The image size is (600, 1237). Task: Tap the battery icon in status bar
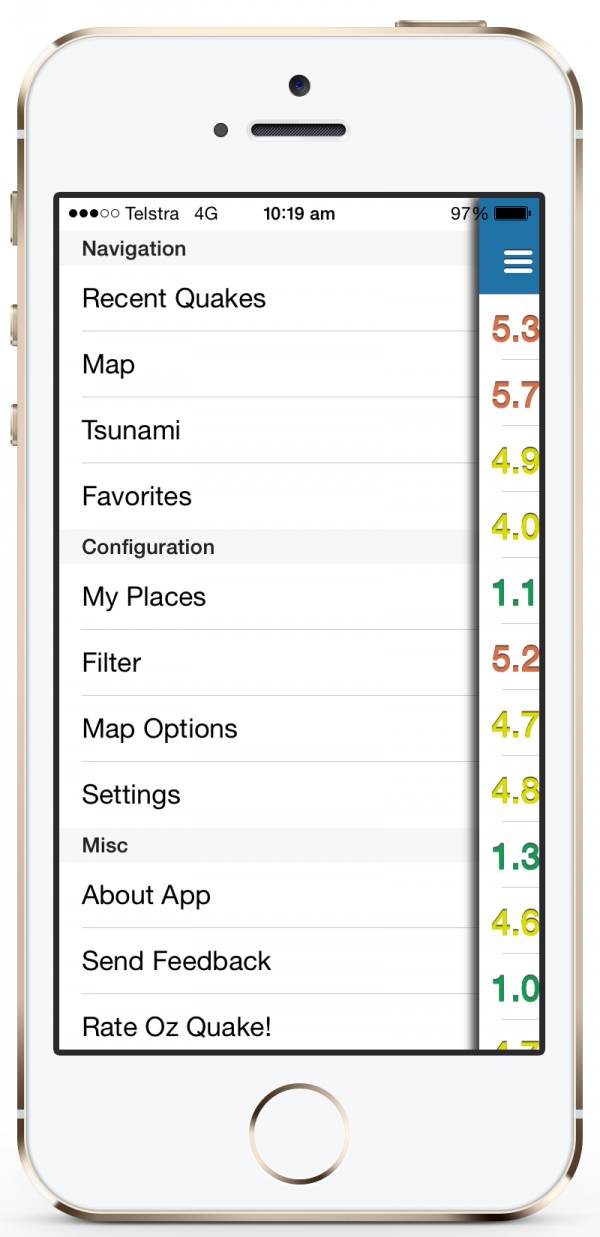(x=512, y=214)
